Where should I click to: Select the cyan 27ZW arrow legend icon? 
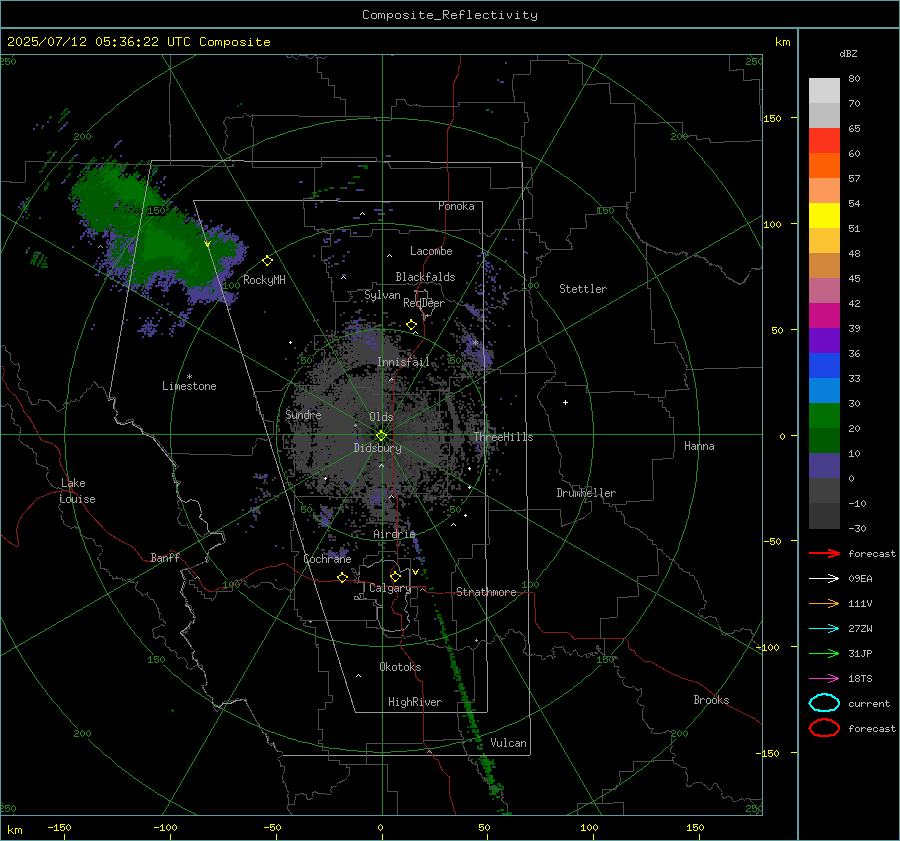[x=824, y=629]
